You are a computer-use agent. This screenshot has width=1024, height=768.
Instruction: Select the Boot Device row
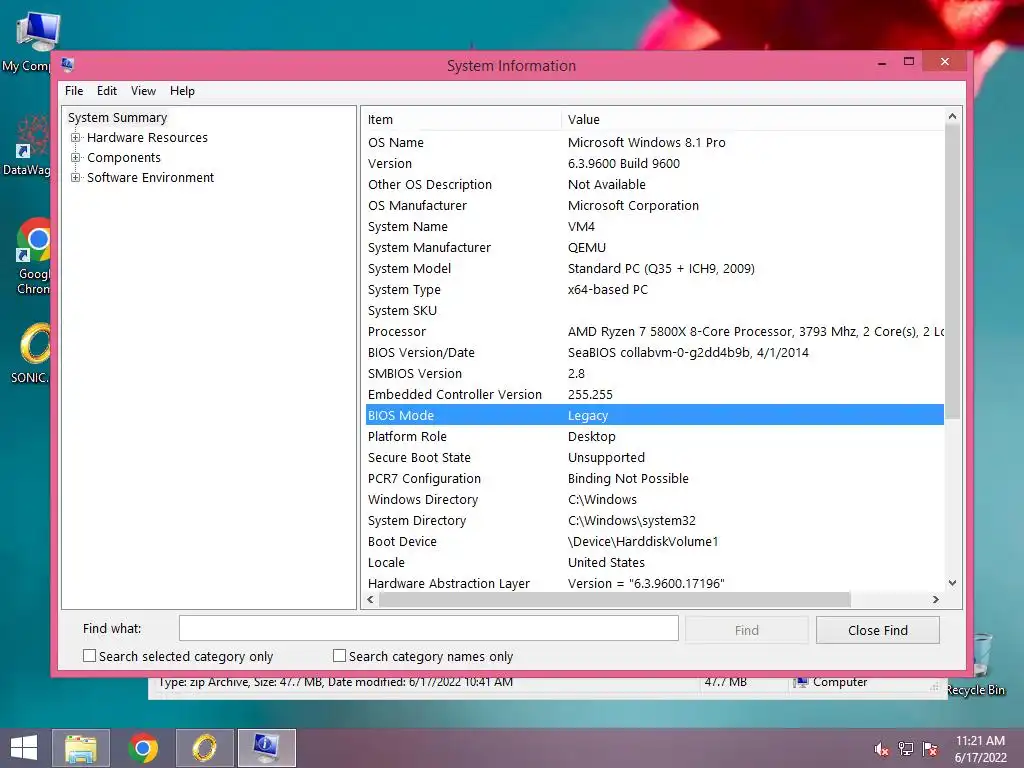654,541
